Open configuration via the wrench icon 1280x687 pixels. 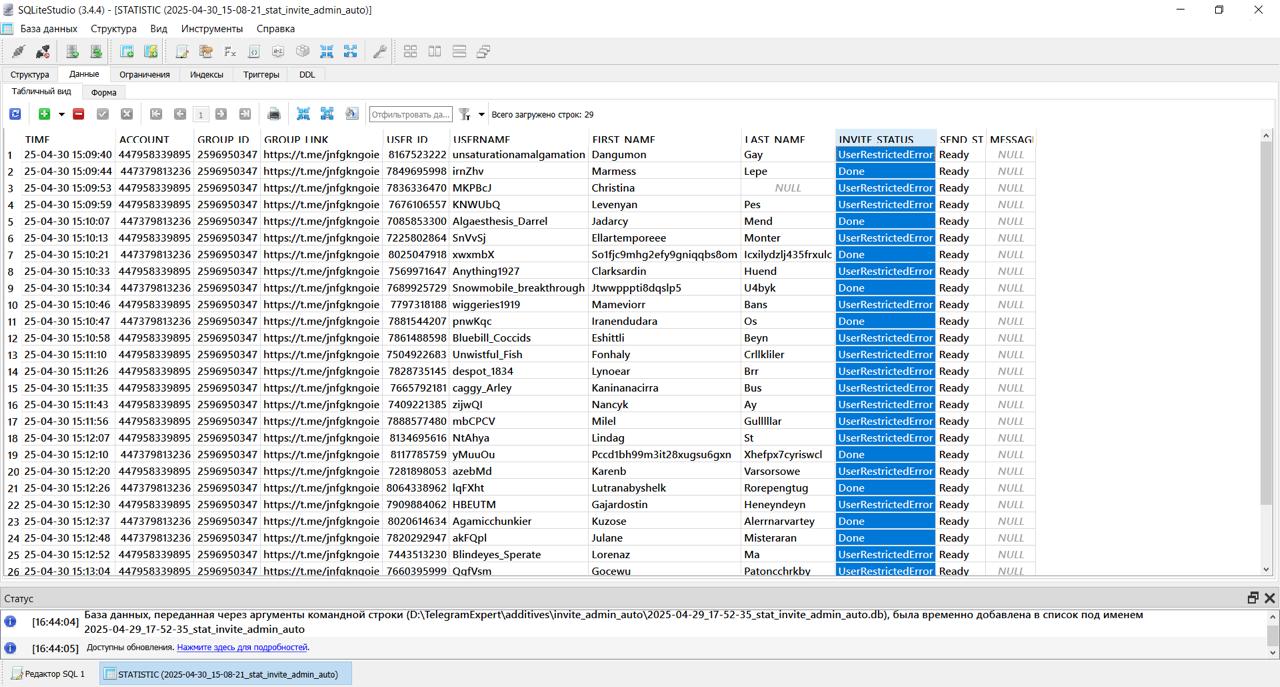tap(380, 52)
